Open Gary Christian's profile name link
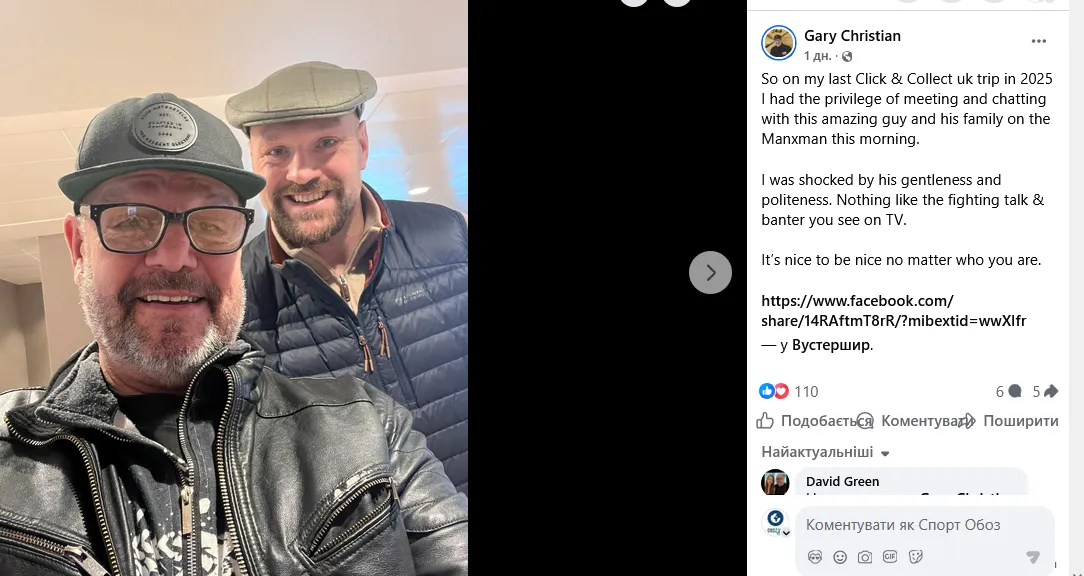The height and width of the screenshot is (576, 1084). coord(852,36)
